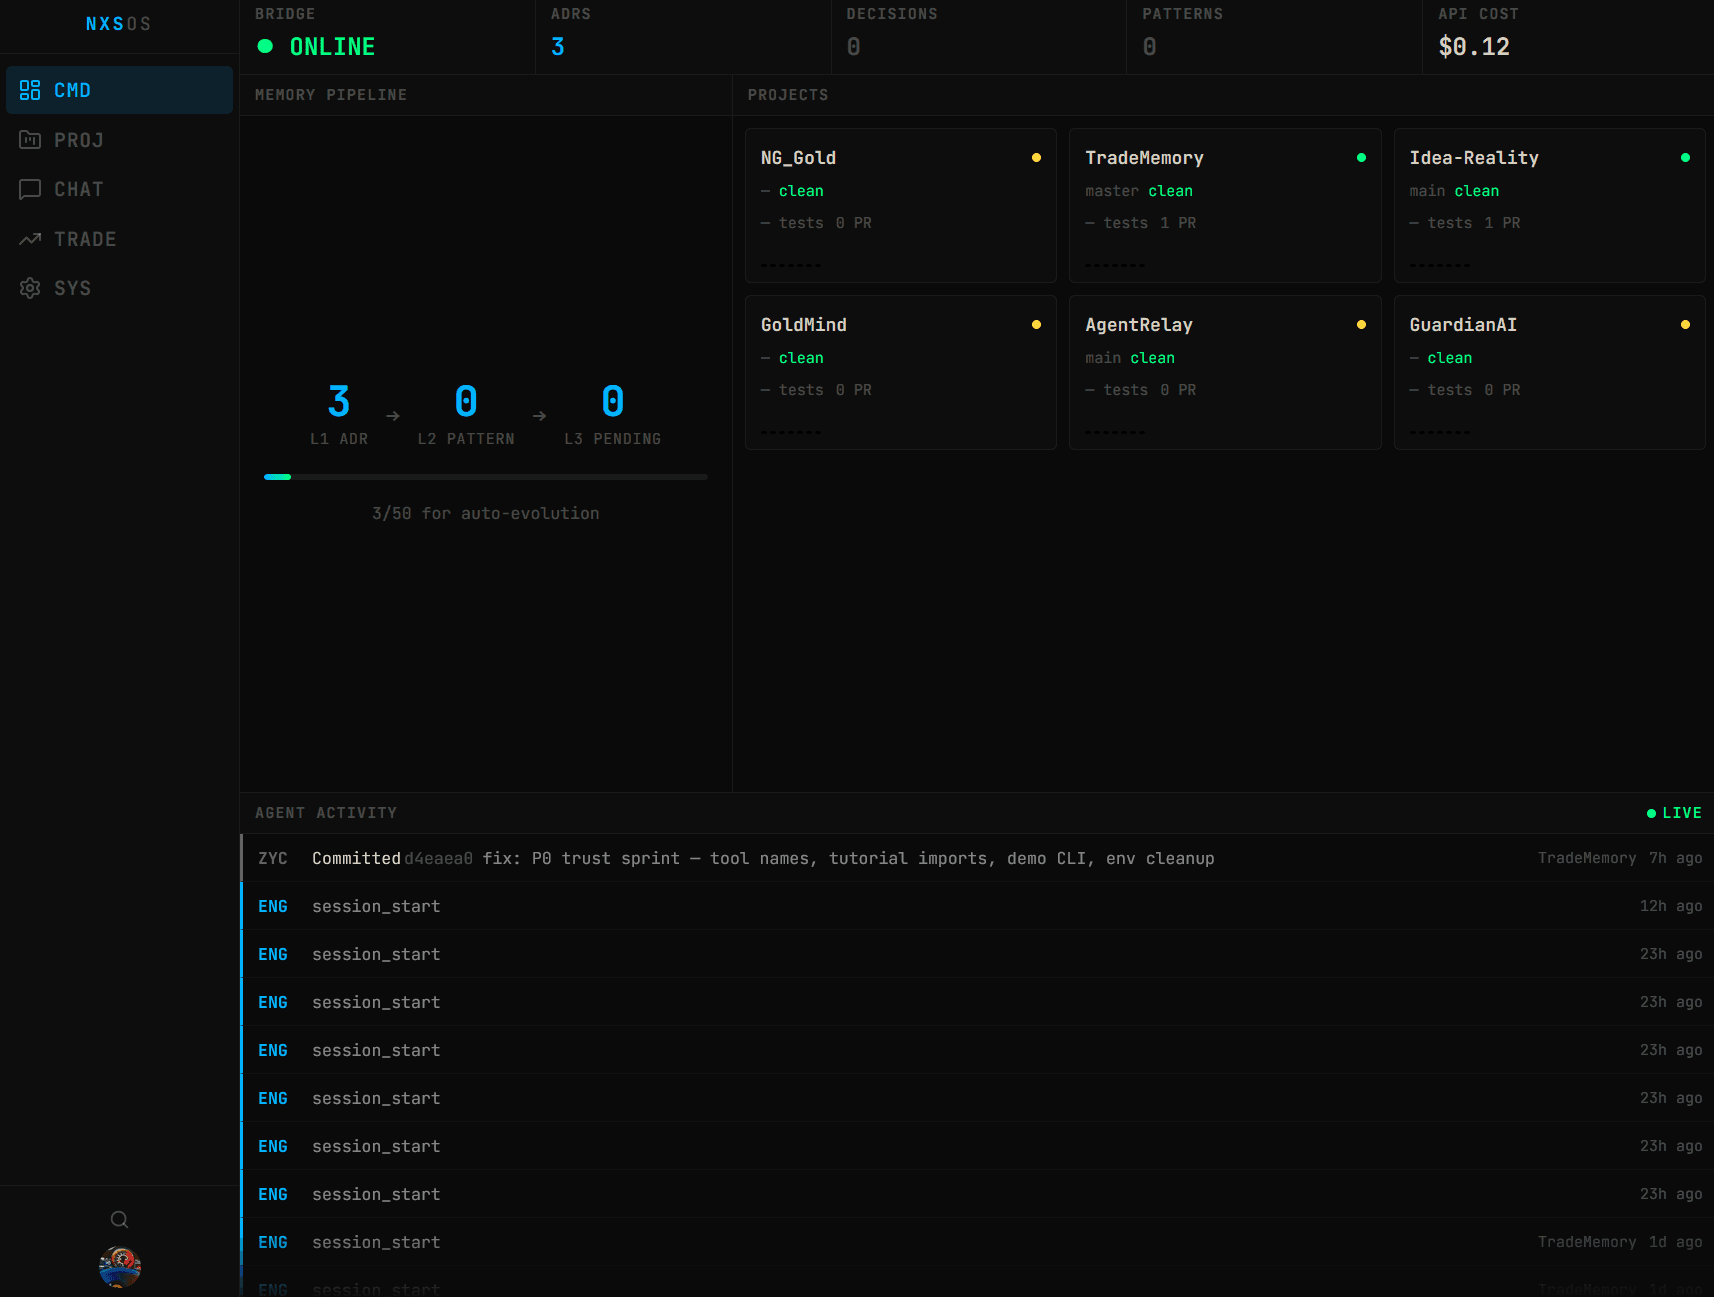Viewport: 1714px width, 1297px height.
Task: Open the TradeMemory project card
Action: 1224,205
